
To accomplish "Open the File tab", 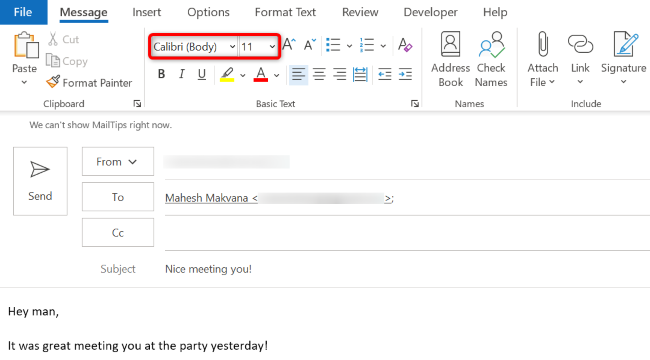I will coord(23,12).
